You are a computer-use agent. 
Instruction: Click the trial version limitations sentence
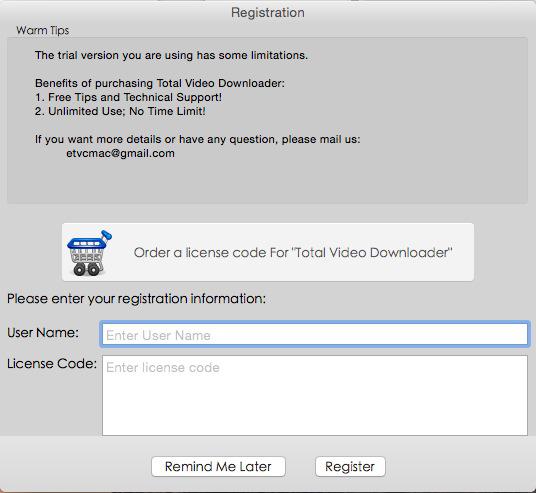[x=171, y=55]
